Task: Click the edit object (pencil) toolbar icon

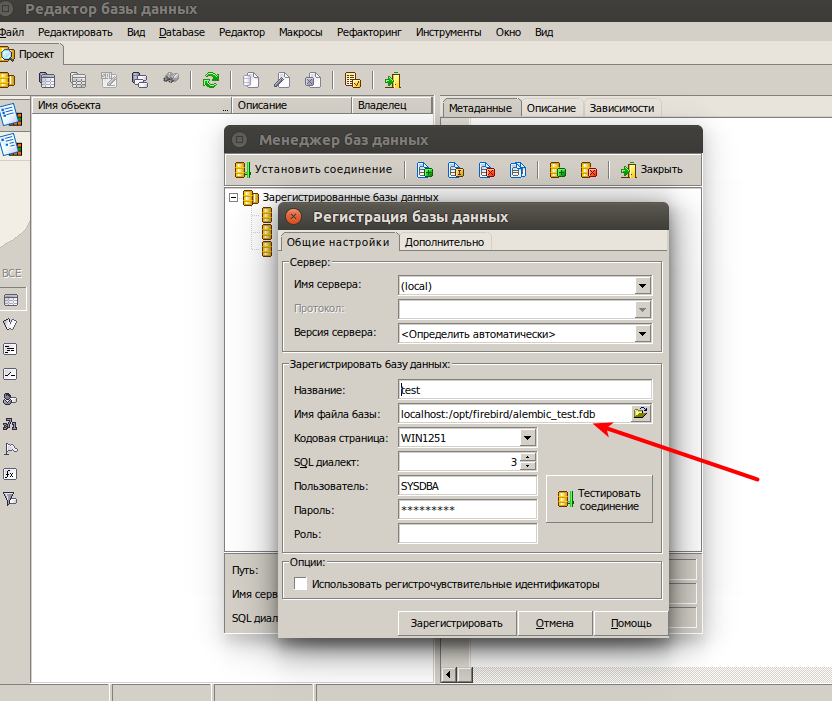Action: tap(282, 80)
